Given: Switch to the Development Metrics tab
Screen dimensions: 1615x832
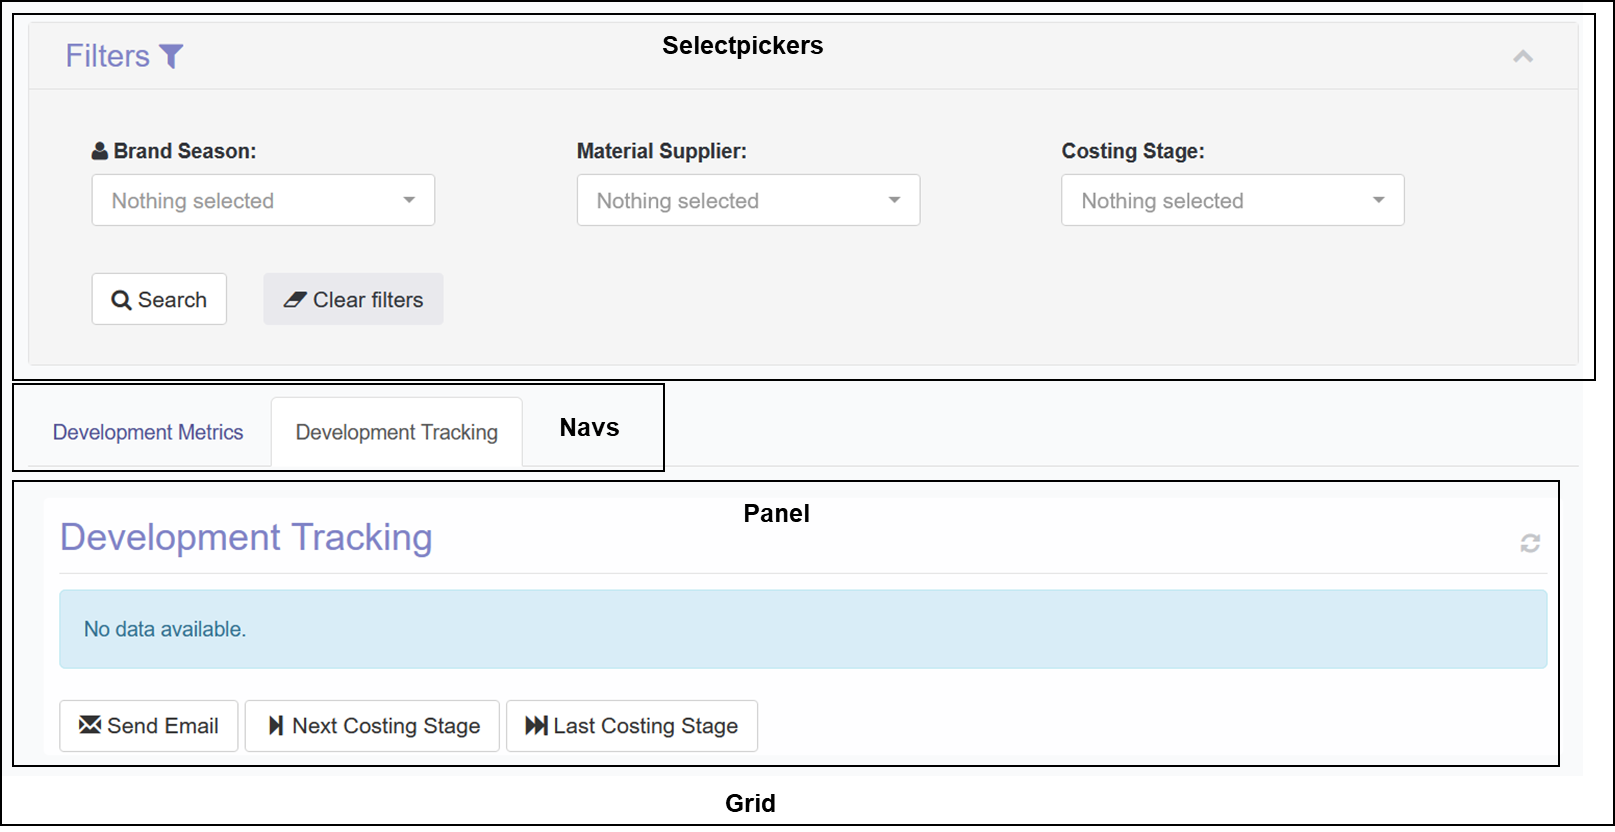Looking at the screenshot, I should (148, 432).
